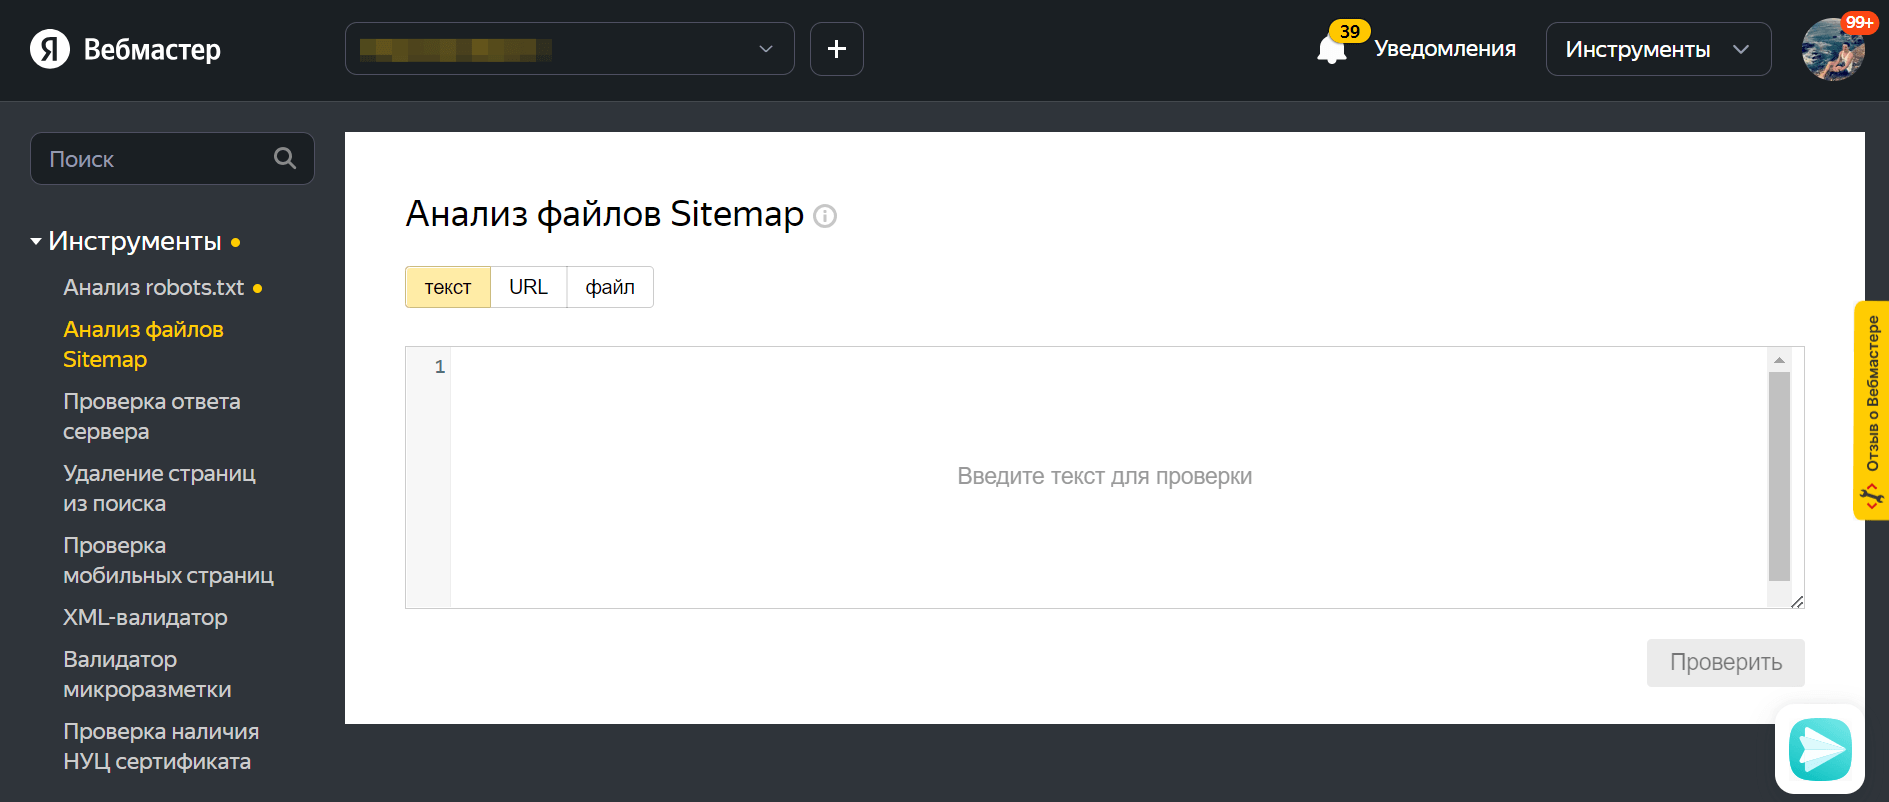Screen dimensions: 1889x802
Task: Open Проверка ответа сервера tool
Action: [x=151, y=416]
